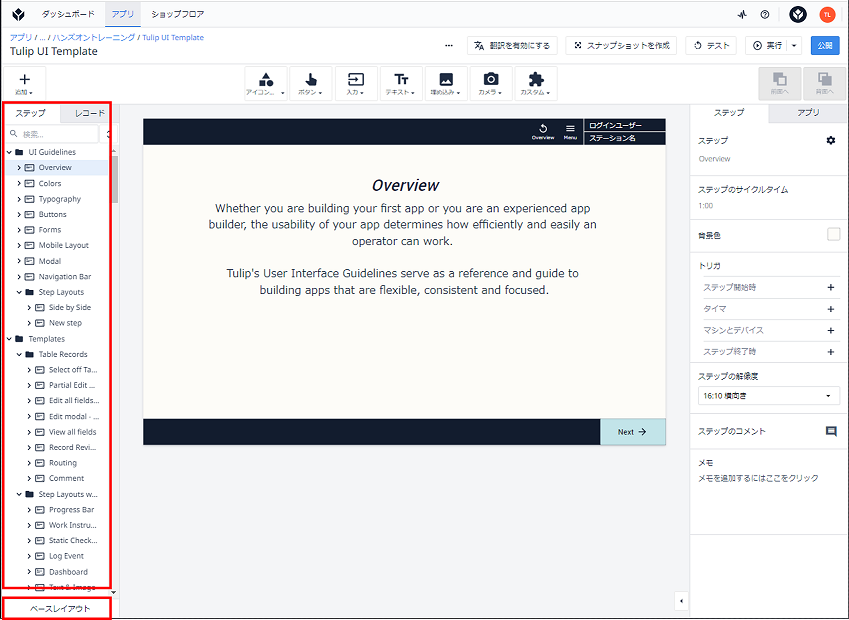Collapse the UI Guidelines folder

point(9,152)
